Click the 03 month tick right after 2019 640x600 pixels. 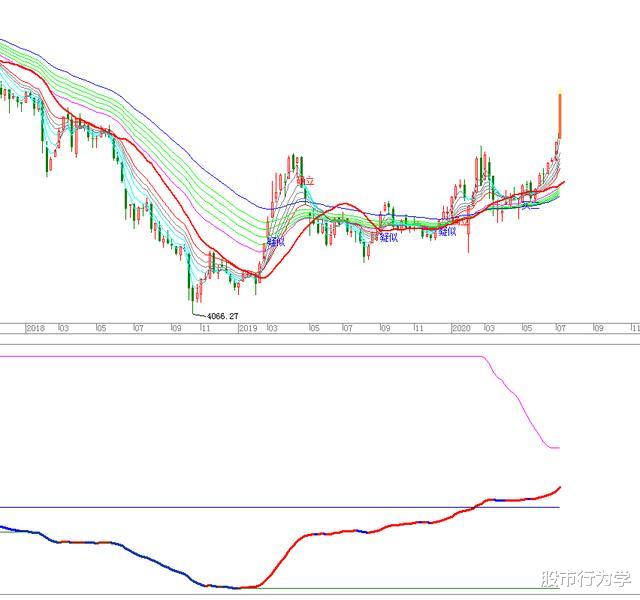(x=272, y=328)
